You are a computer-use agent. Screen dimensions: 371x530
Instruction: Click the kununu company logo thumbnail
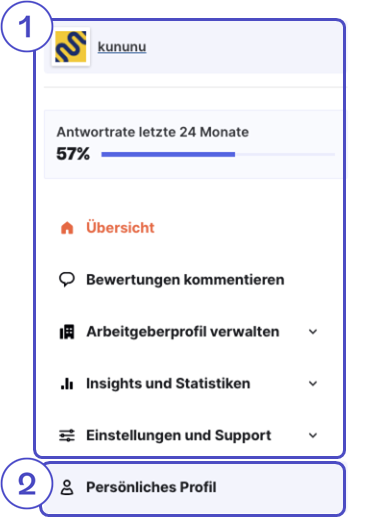[x=71, y=47]
